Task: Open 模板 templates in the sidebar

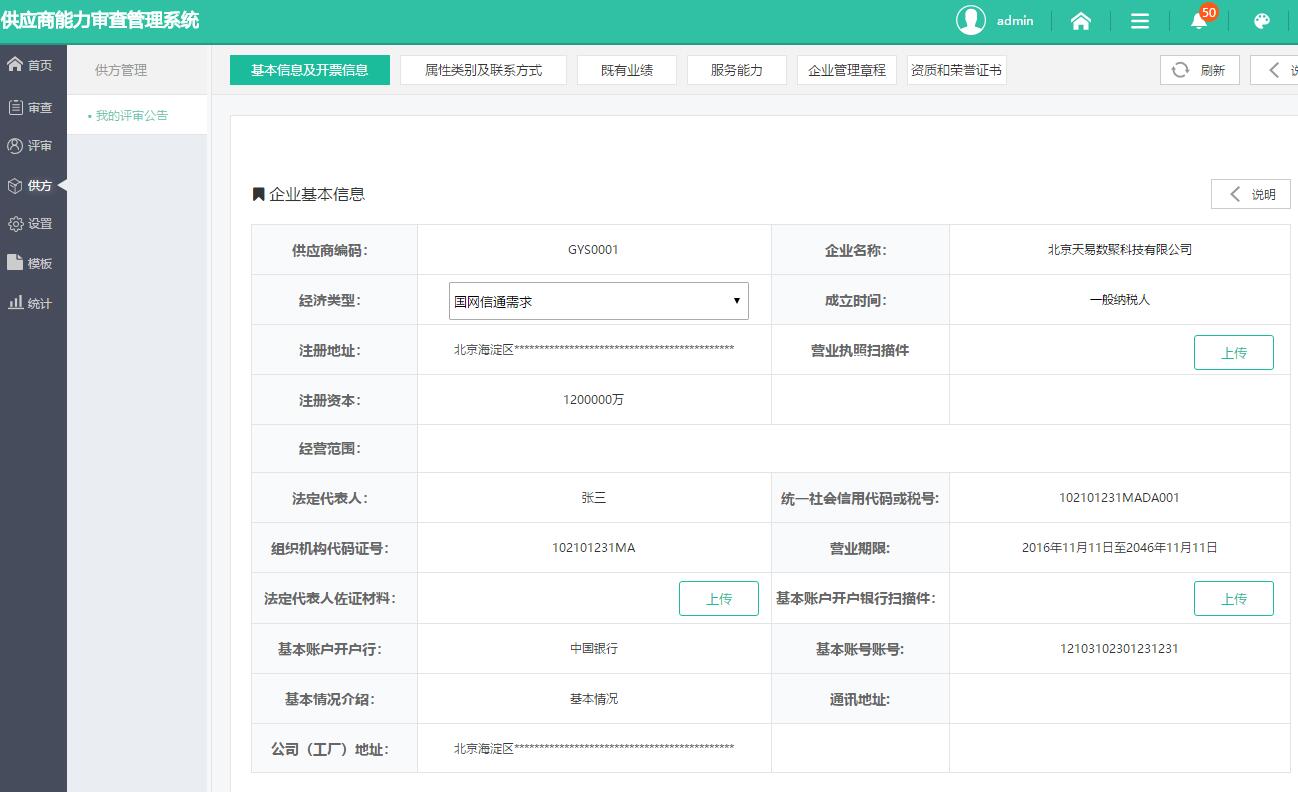Action: (x=30, y=263)
